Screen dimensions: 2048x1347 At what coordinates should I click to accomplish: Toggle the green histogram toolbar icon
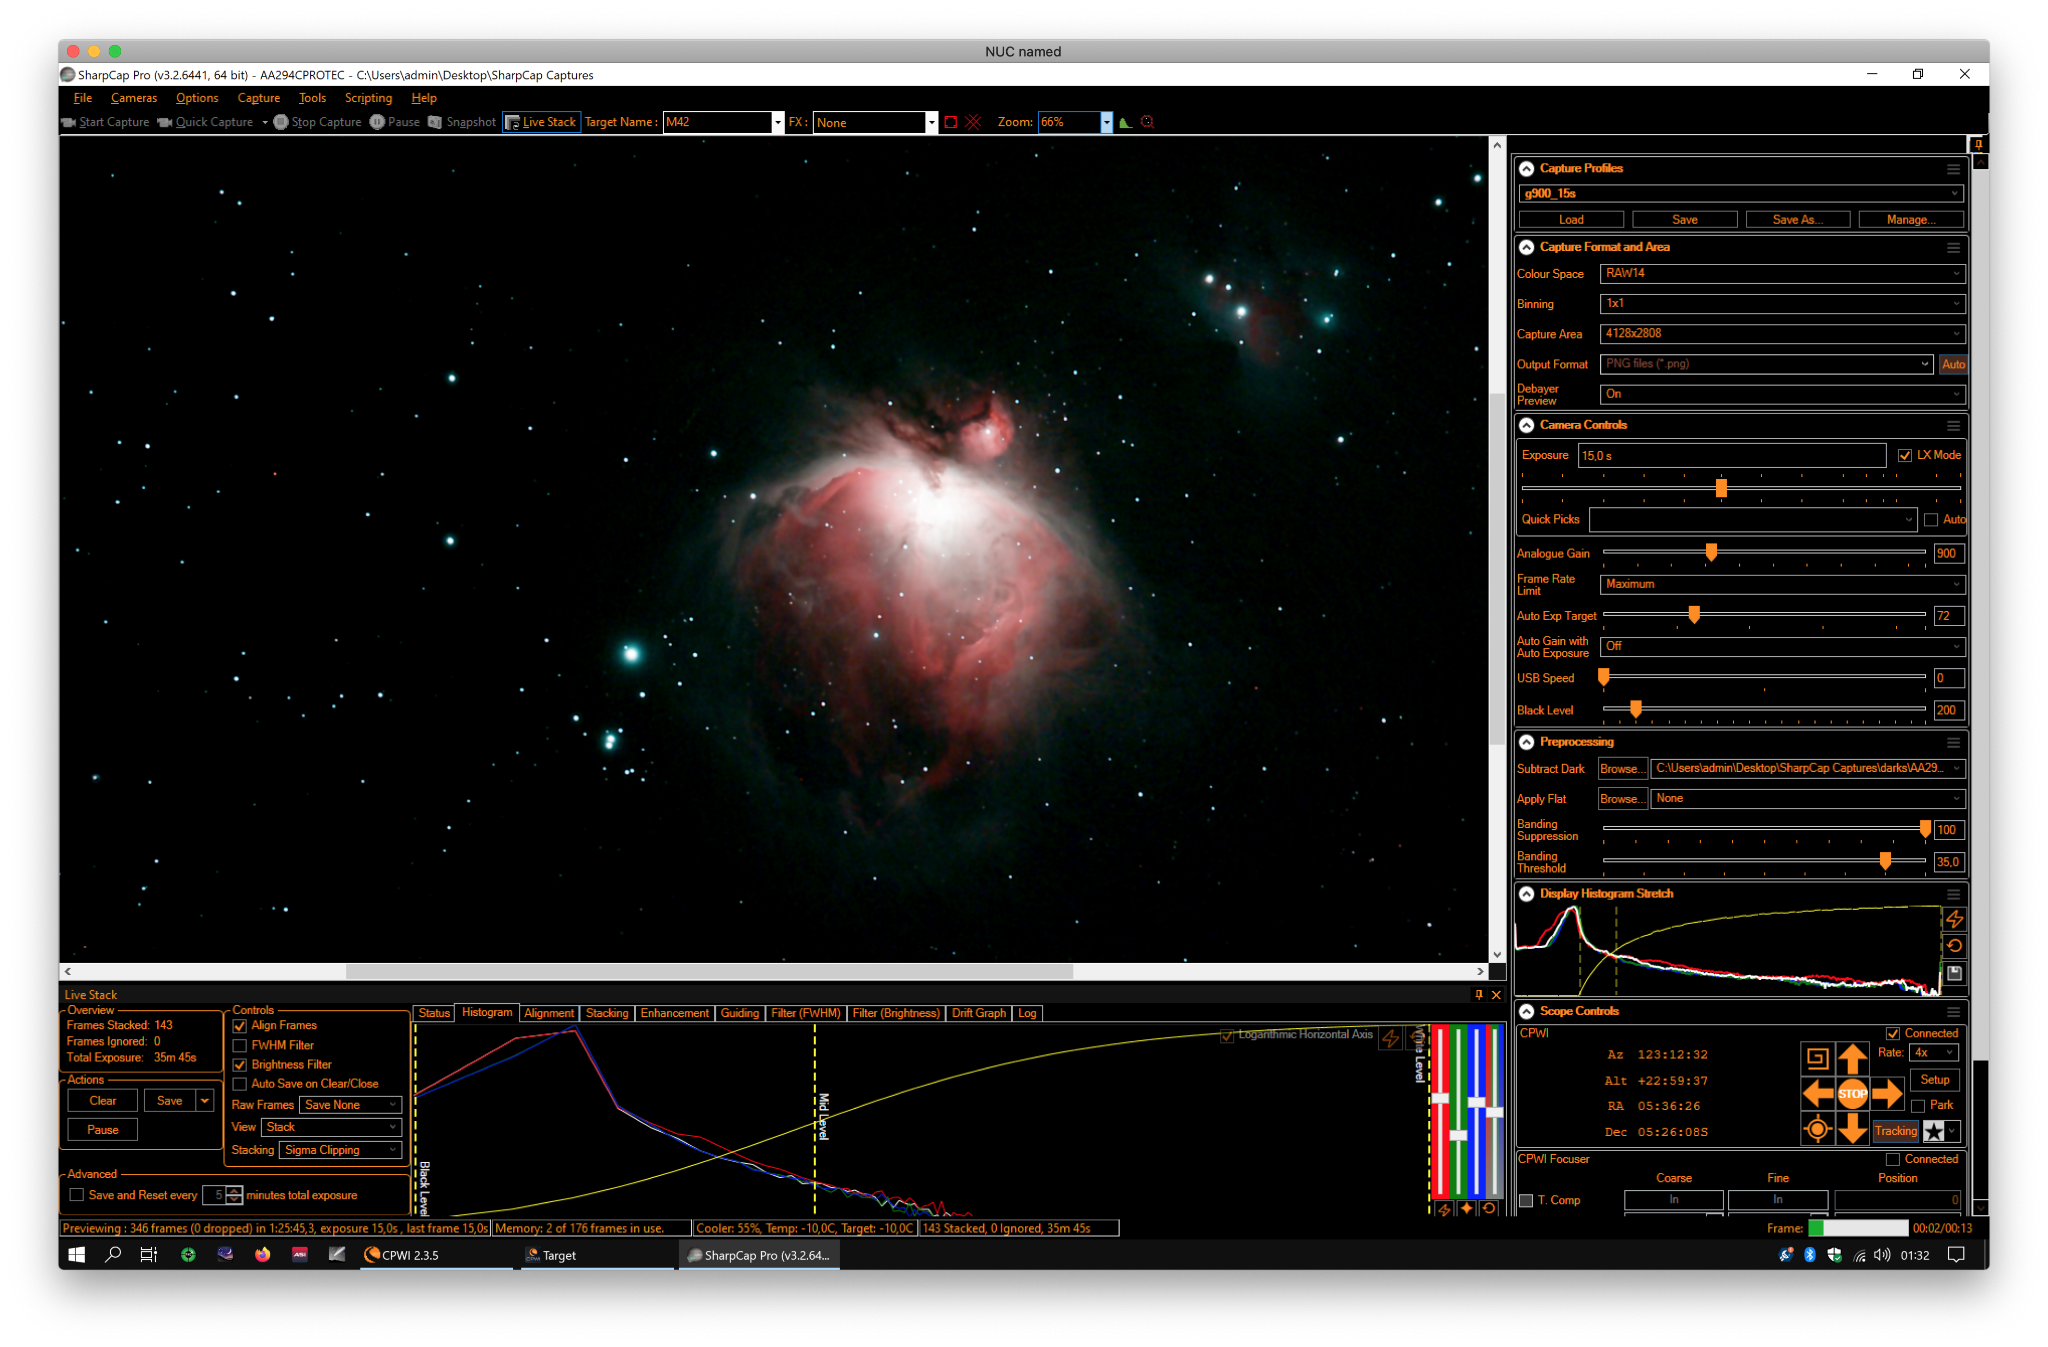(1126, 122)
